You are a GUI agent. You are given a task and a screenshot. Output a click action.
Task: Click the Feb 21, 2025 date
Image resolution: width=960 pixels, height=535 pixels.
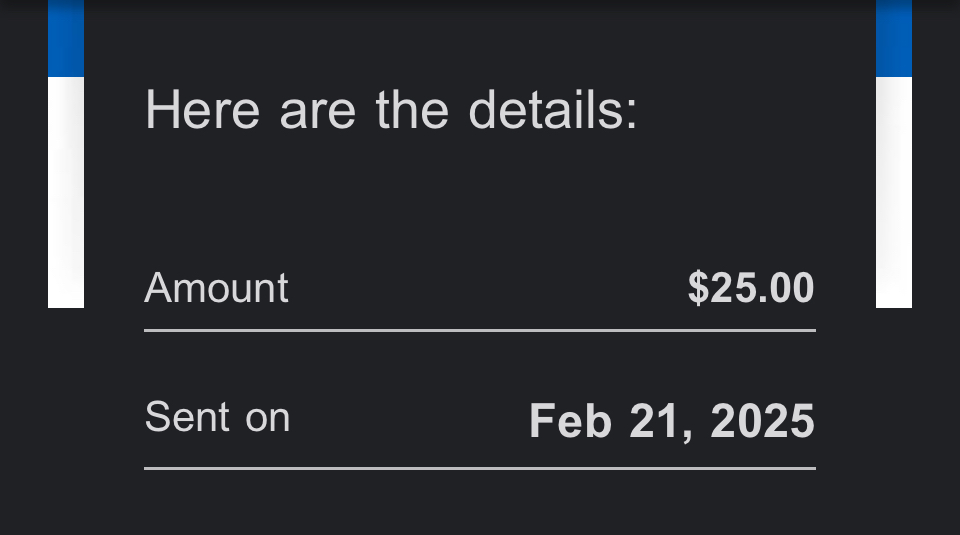coord(672,421)
